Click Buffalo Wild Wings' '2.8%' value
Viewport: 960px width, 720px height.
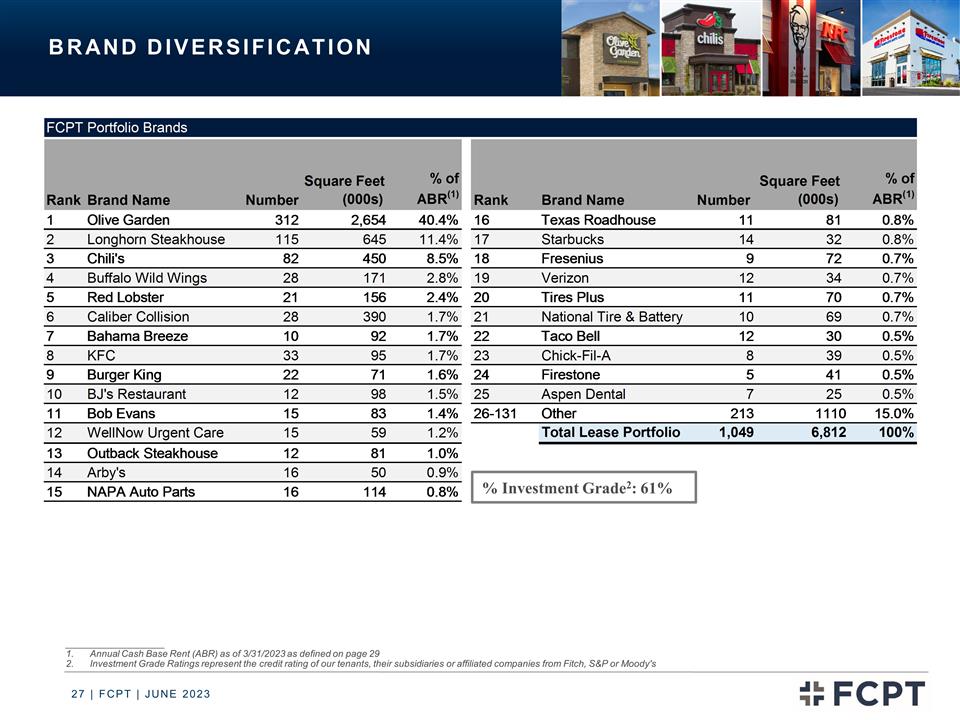(443, 278)
